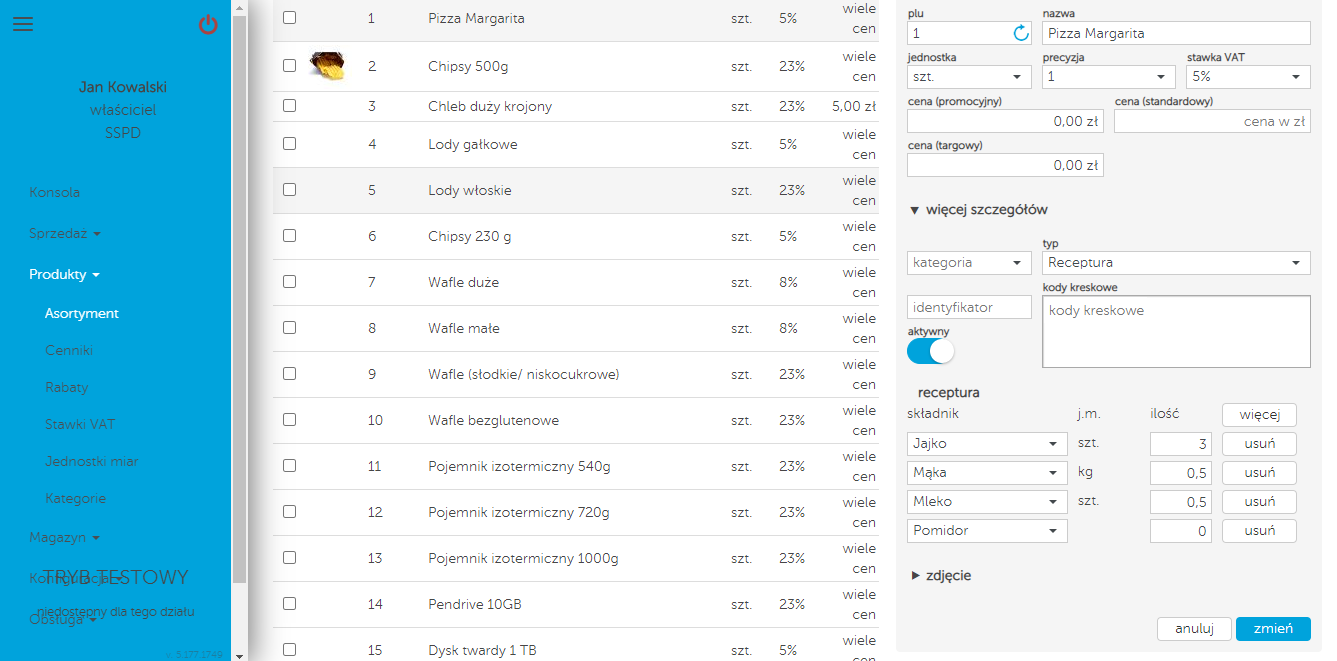
Task: Open the typ Receptura dropdown
Action: pos(1175,263)
